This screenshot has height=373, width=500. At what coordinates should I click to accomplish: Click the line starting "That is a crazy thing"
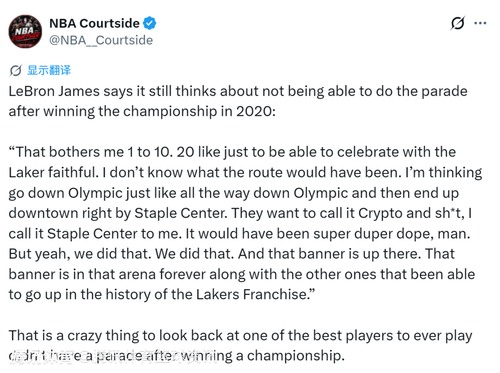click(x=240, y=335)
